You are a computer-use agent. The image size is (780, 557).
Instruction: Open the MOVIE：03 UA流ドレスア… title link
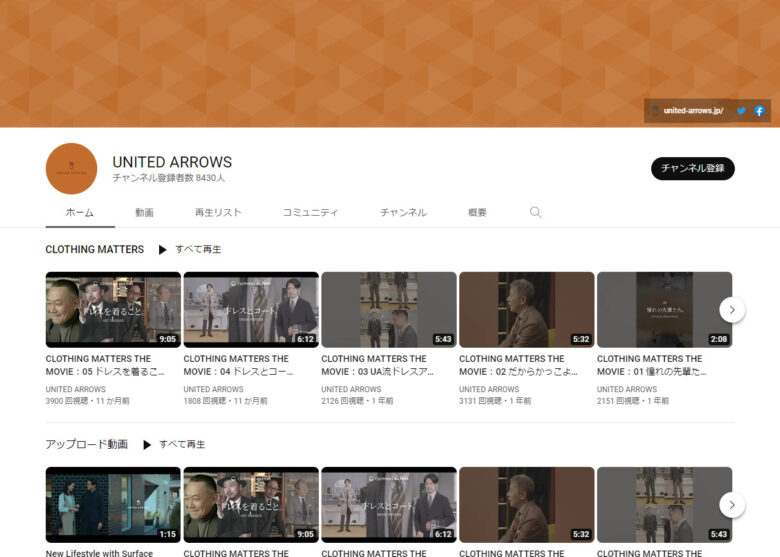click(x=377, y=365)
